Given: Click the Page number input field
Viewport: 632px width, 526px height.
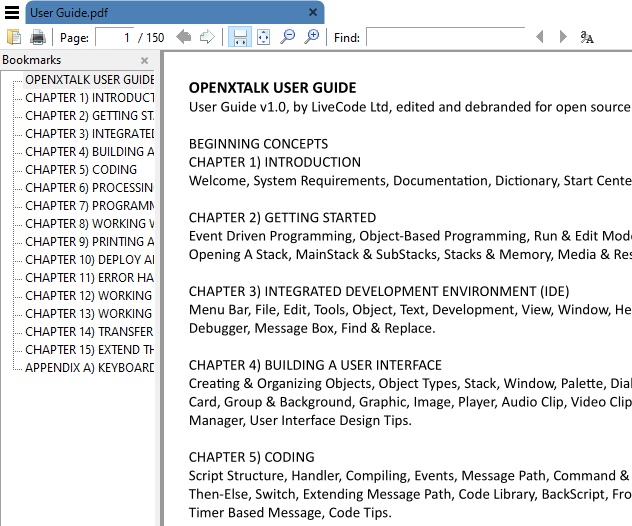Looking at the screenshot, I should [114, 37].
